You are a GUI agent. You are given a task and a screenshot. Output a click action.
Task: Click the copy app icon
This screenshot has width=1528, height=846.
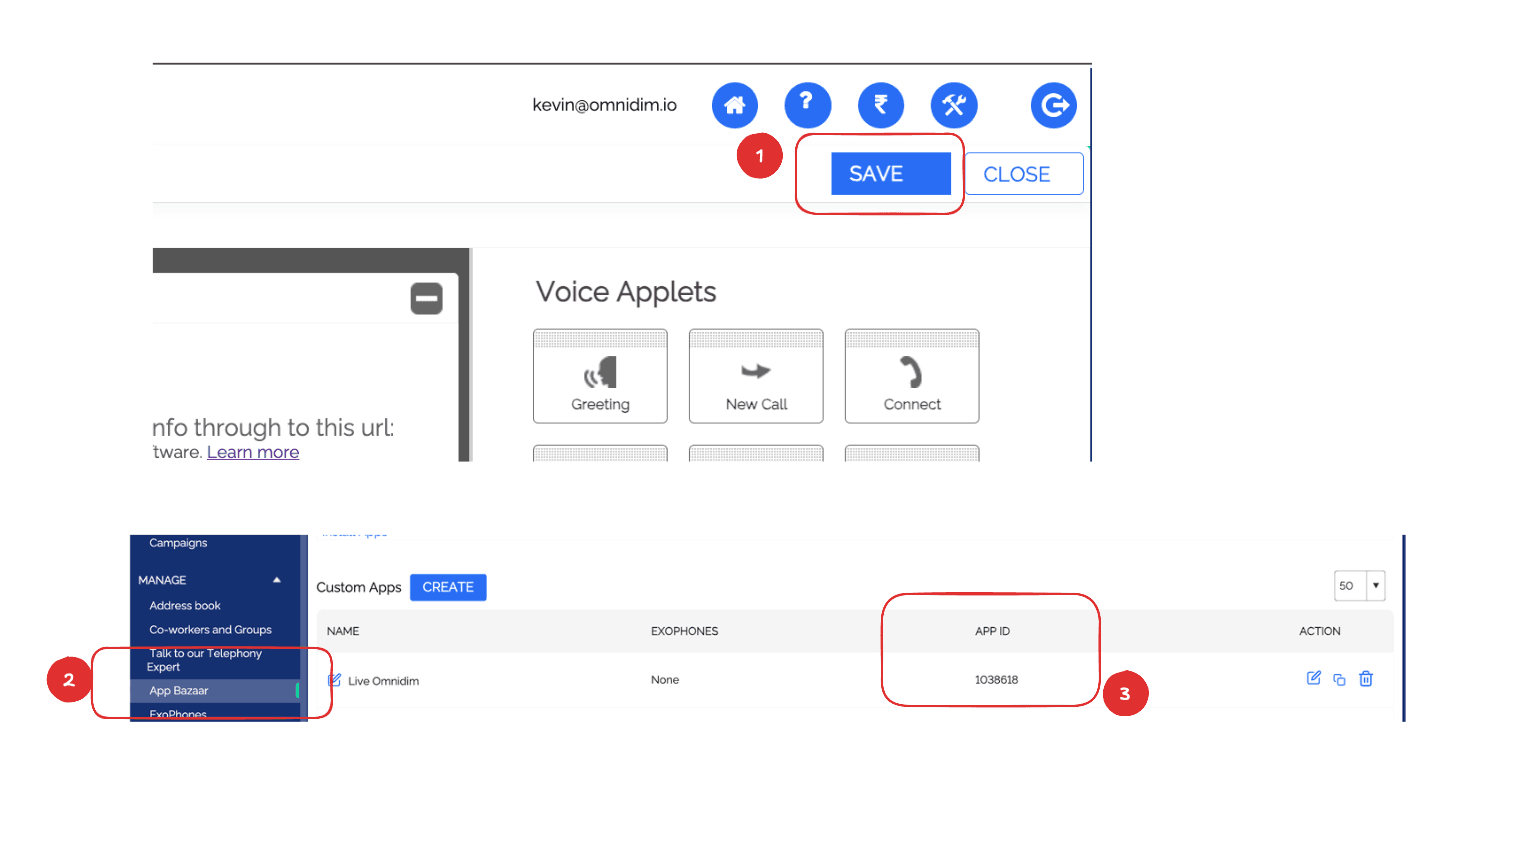(1339, 680)
